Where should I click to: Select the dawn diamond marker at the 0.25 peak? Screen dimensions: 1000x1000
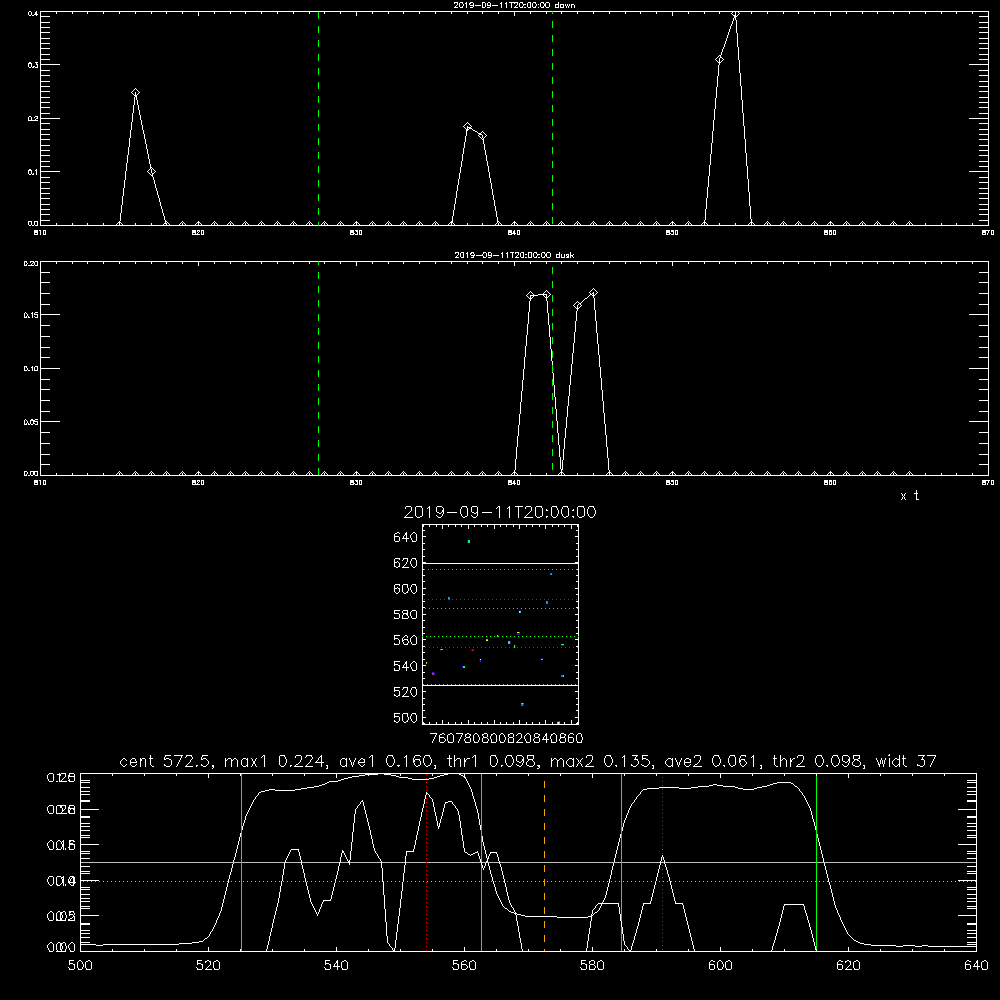(135, 93)
